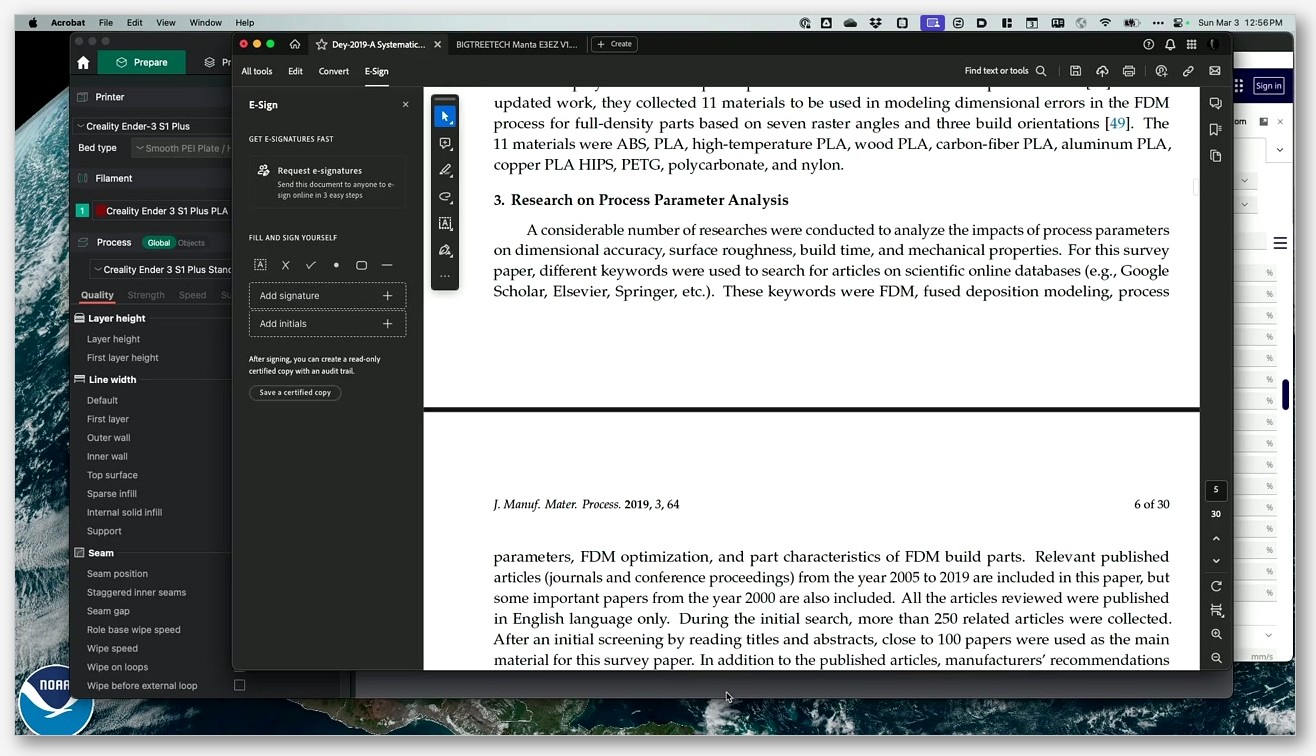The height and width of the screenshot is (756, 1316).
Task: Open Acrobat help question mark icon
Action: (1148, 44)
